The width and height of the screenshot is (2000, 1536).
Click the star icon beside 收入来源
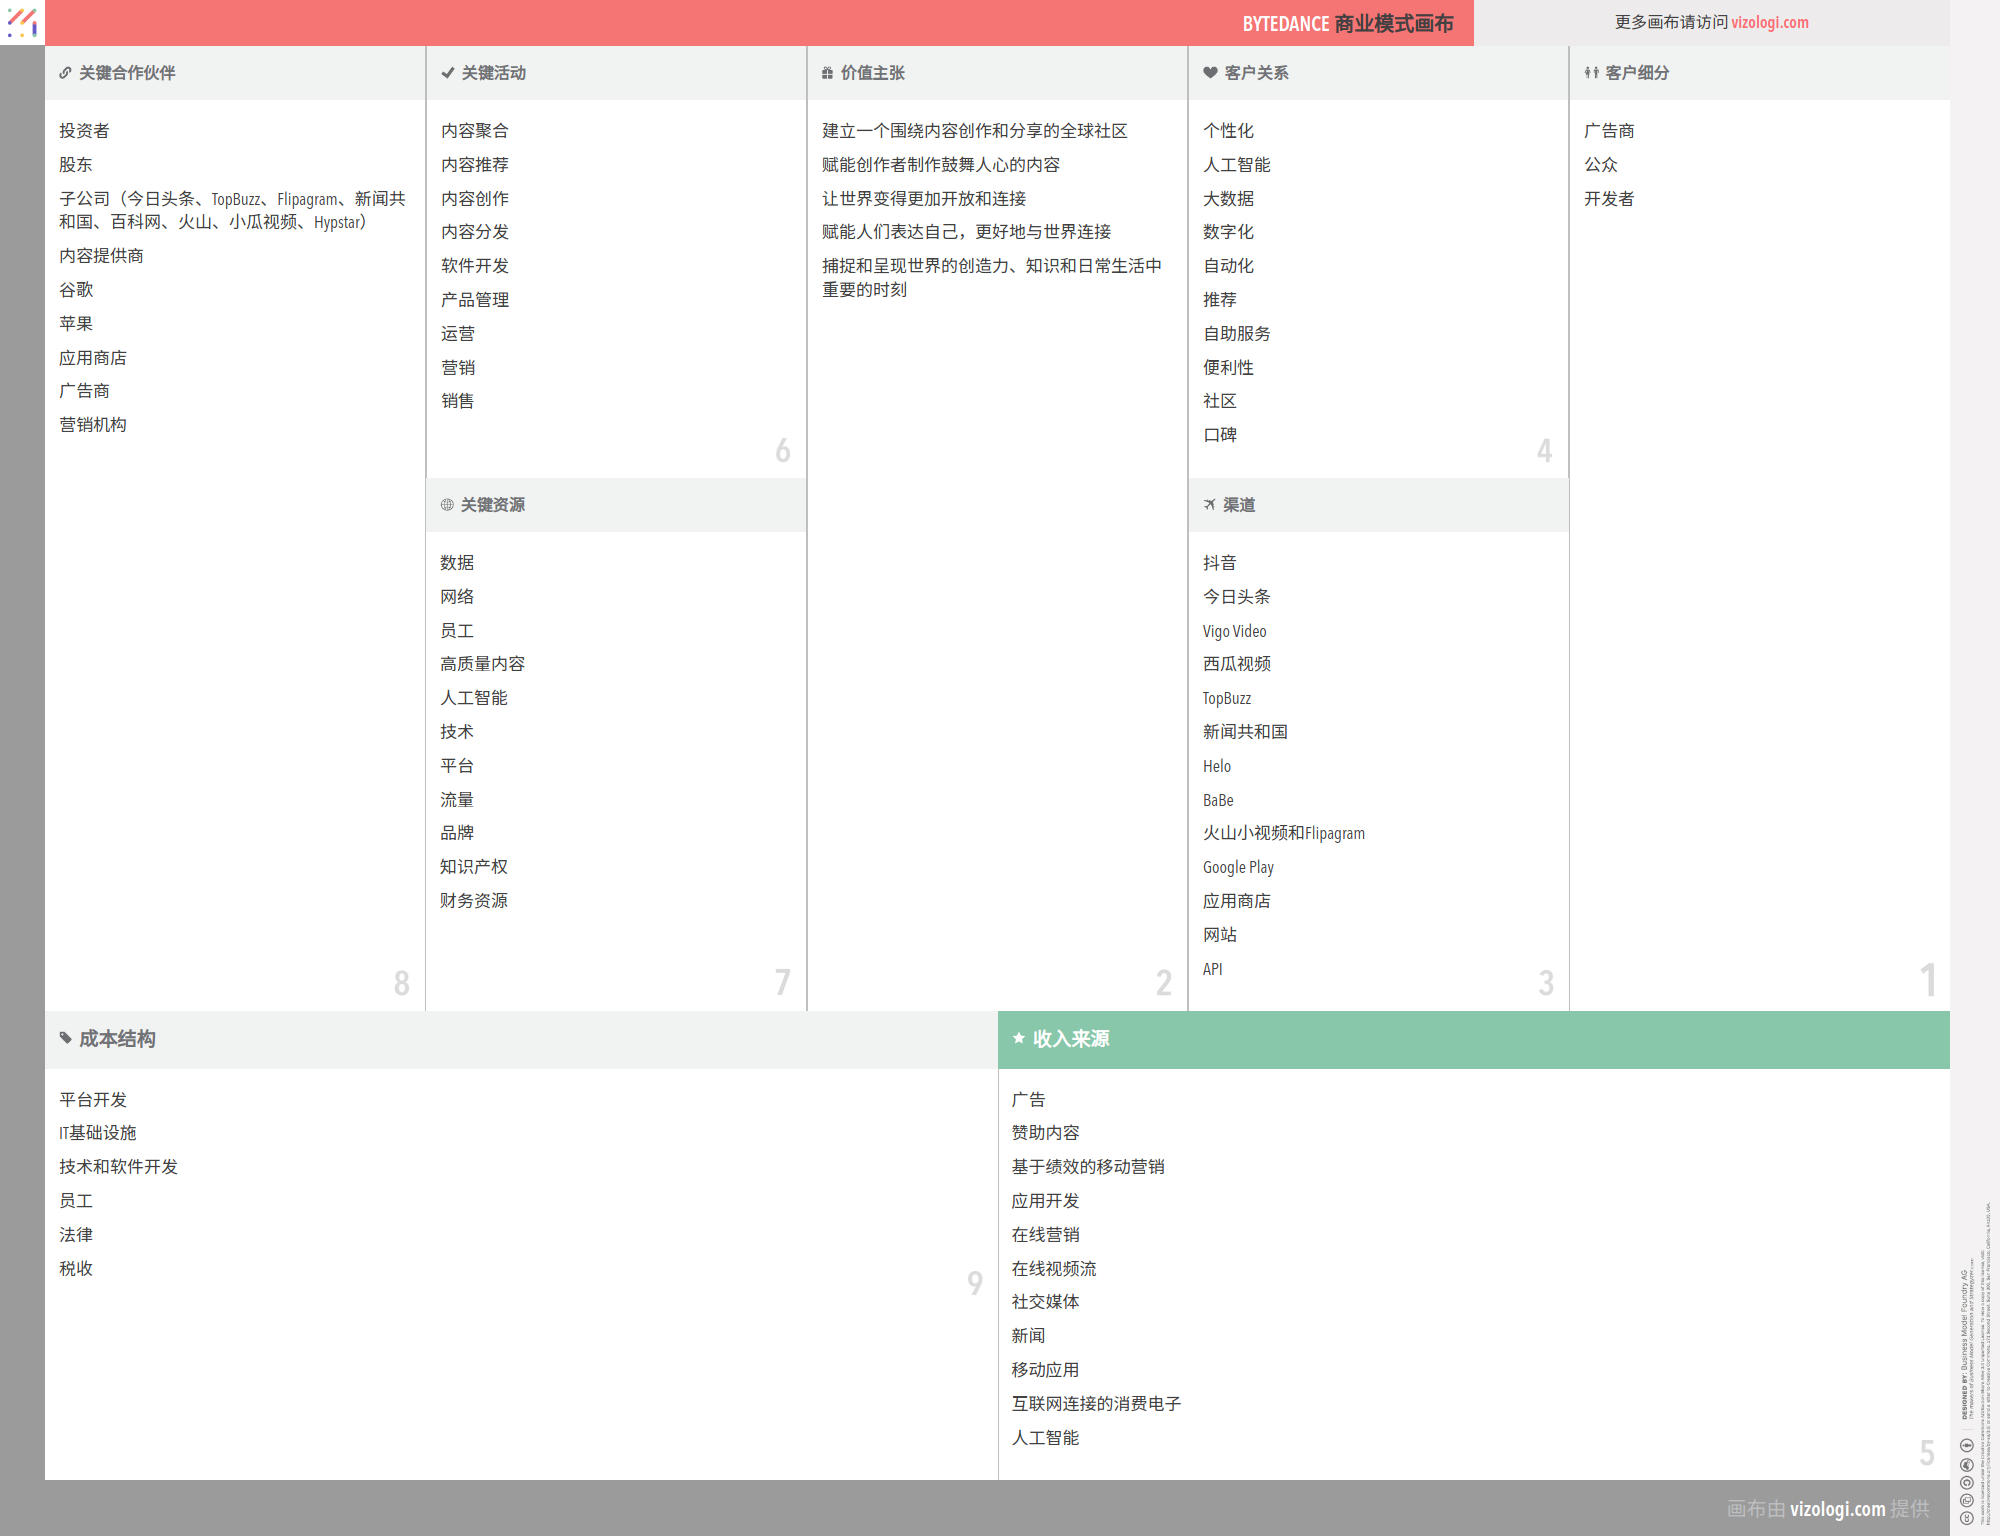click(1018, 1038)
